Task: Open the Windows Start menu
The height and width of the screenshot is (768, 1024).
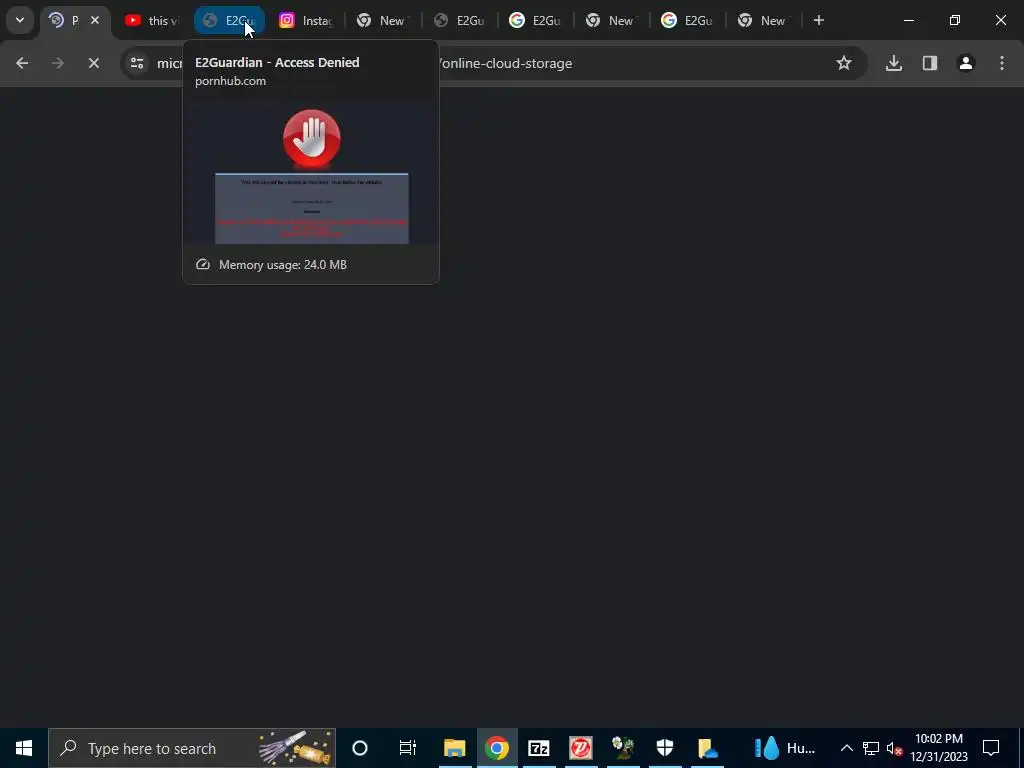Action: [24, 748]
